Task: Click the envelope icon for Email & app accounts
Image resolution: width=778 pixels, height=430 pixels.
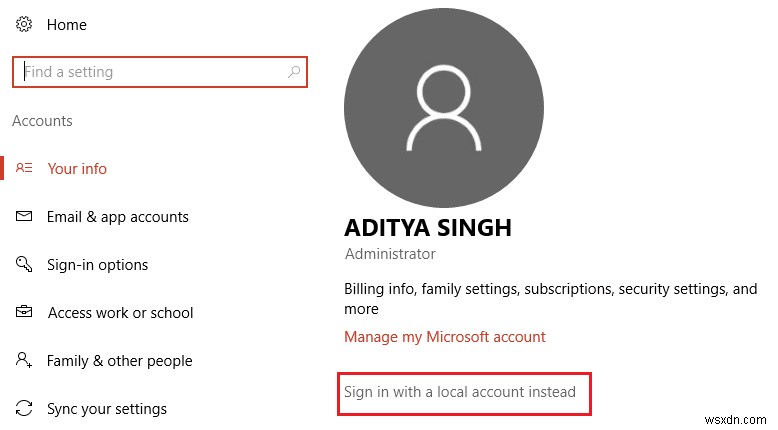Action: coord(25,217)
